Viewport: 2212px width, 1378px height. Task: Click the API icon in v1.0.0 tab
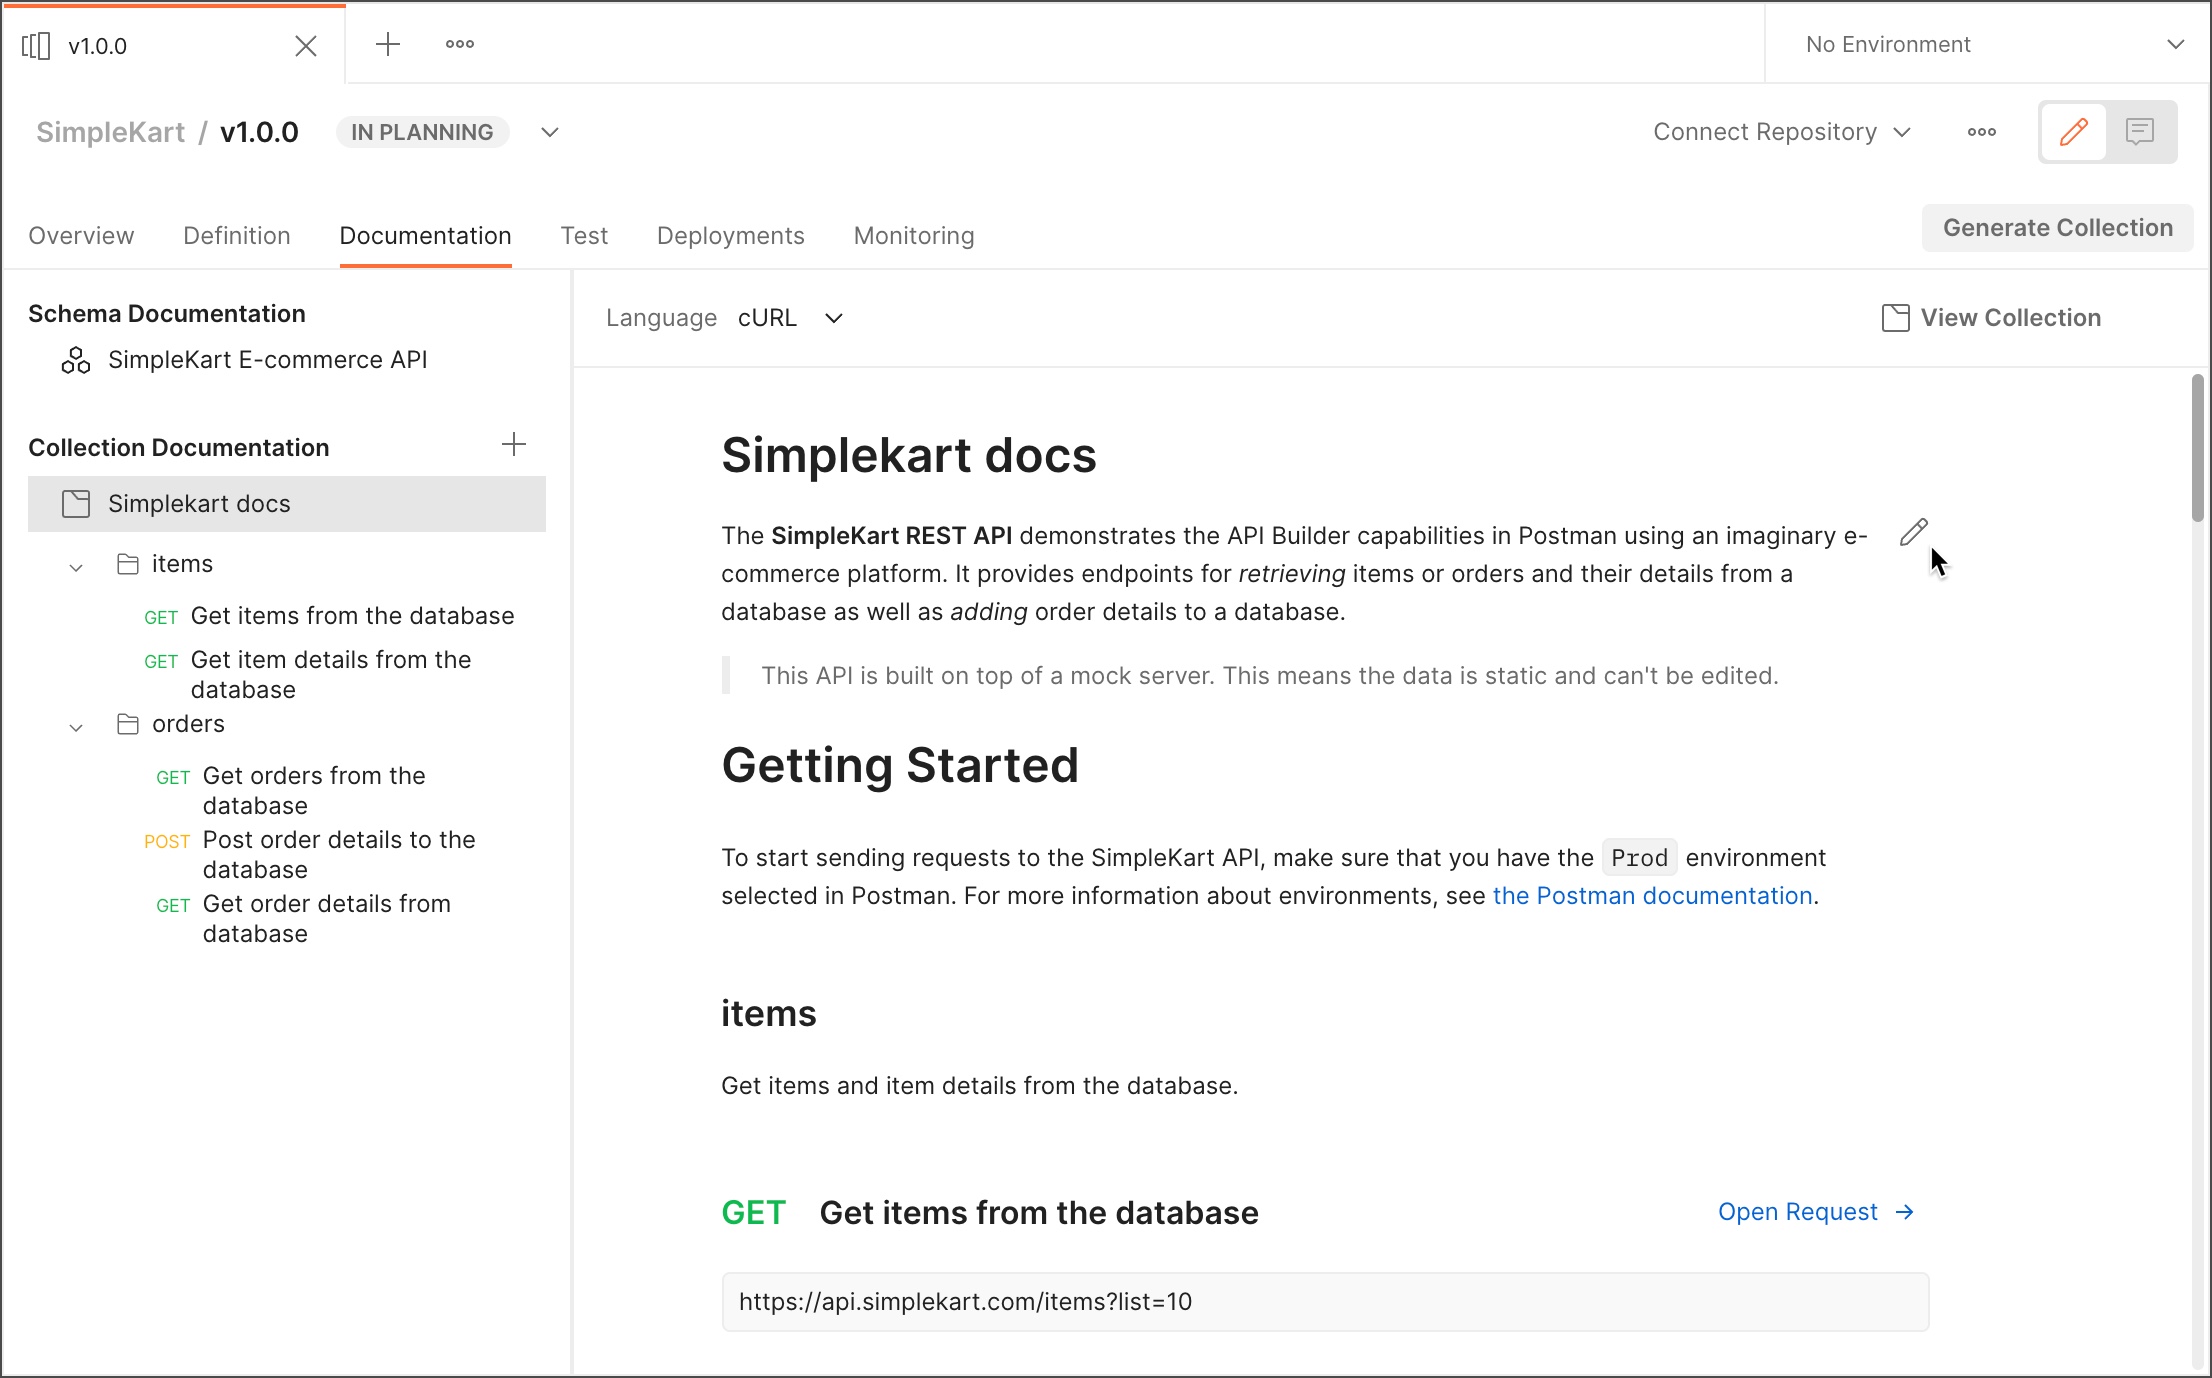point(36,46)
